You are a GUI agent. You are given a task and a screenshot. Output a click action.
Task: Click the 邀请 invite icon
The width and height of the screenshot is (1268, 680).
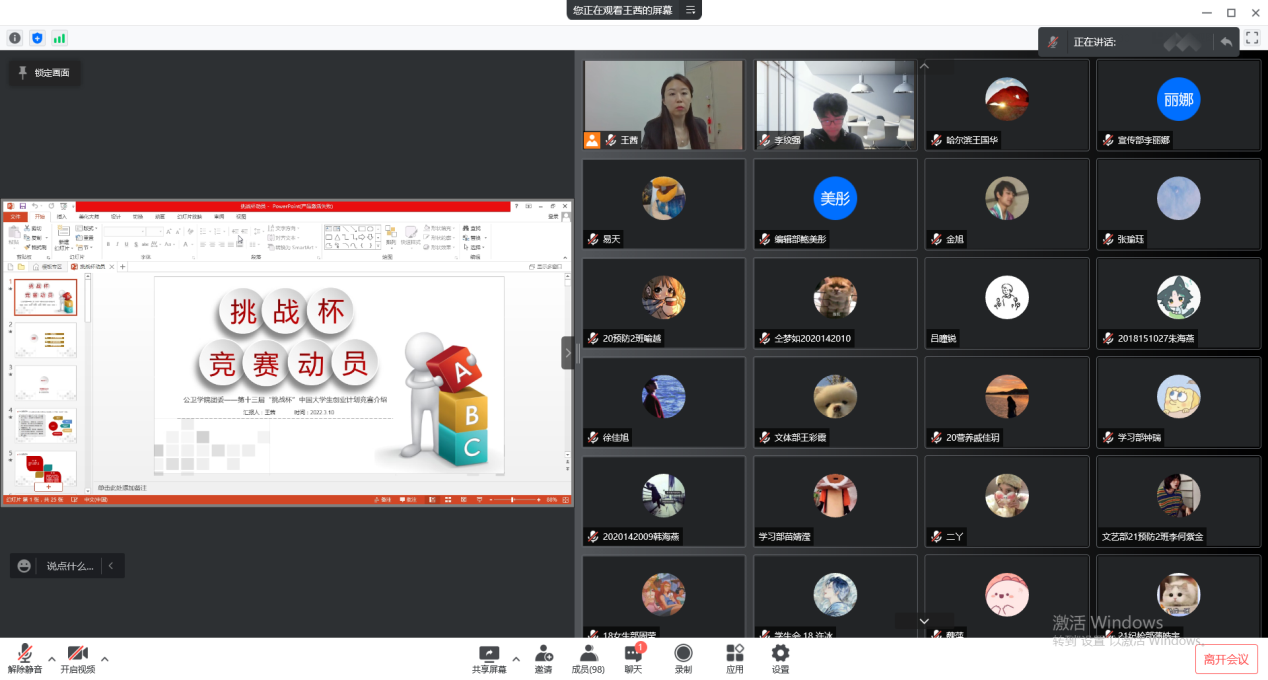click(x=543, y=658)
